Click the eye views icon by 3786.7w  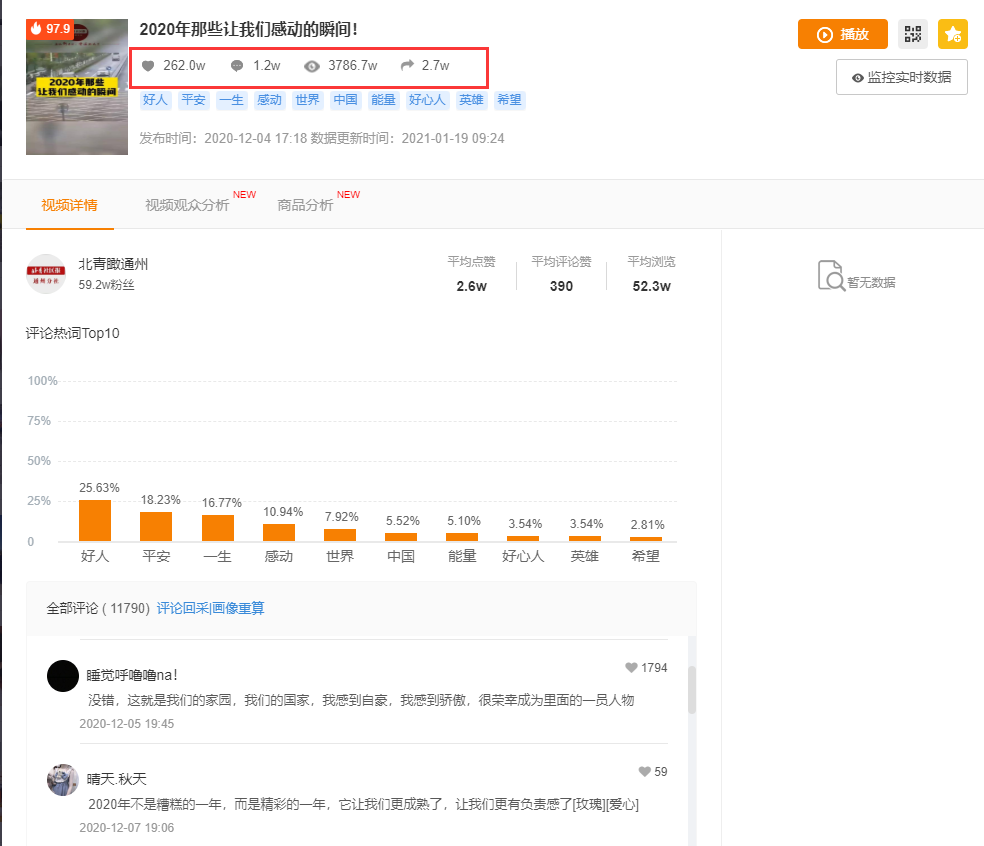(x=312, y=66)
